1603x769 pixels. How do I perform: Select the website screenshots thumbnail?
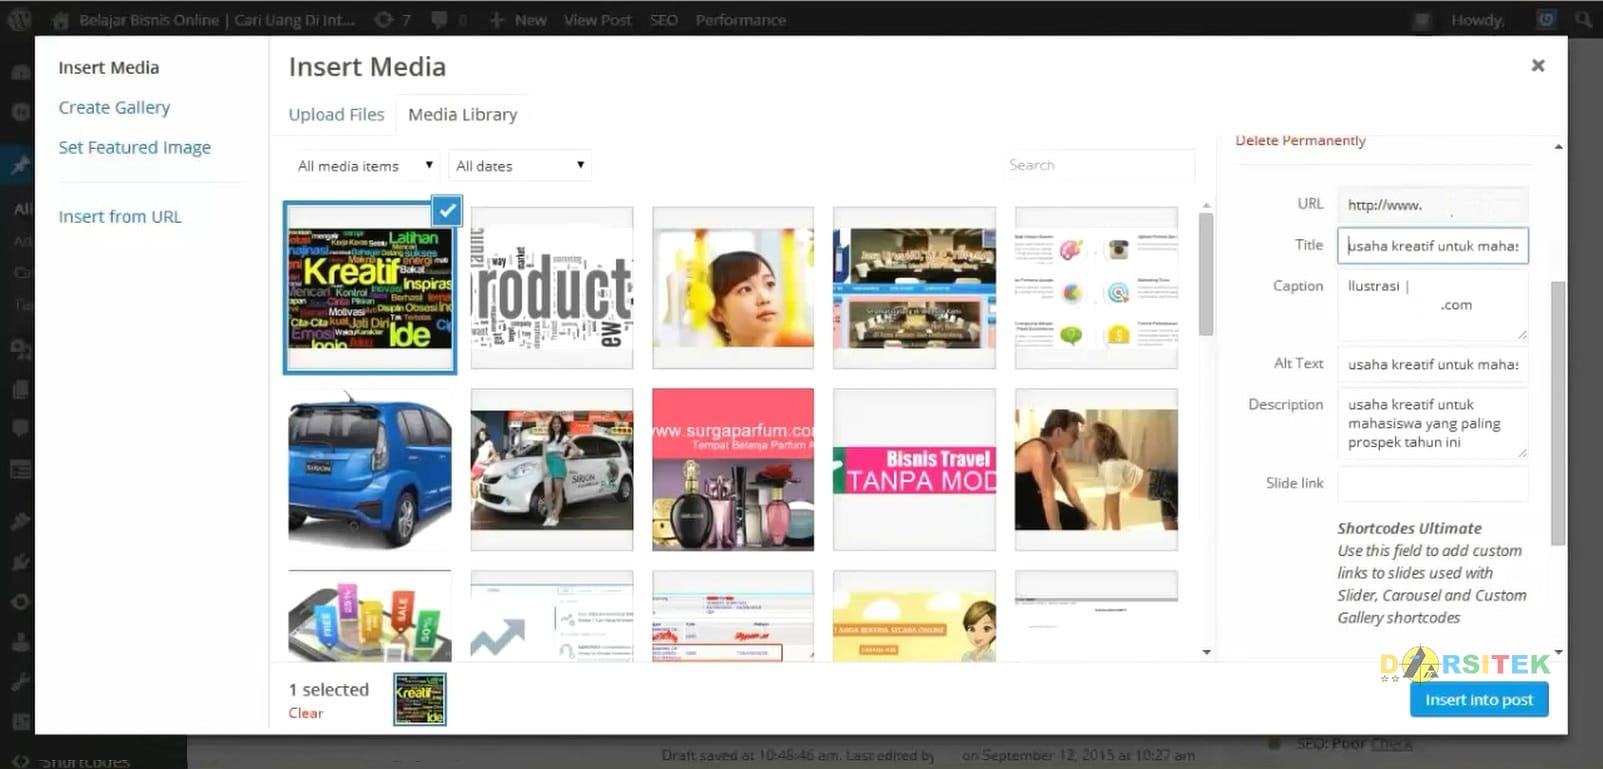(x=914, y=288)
